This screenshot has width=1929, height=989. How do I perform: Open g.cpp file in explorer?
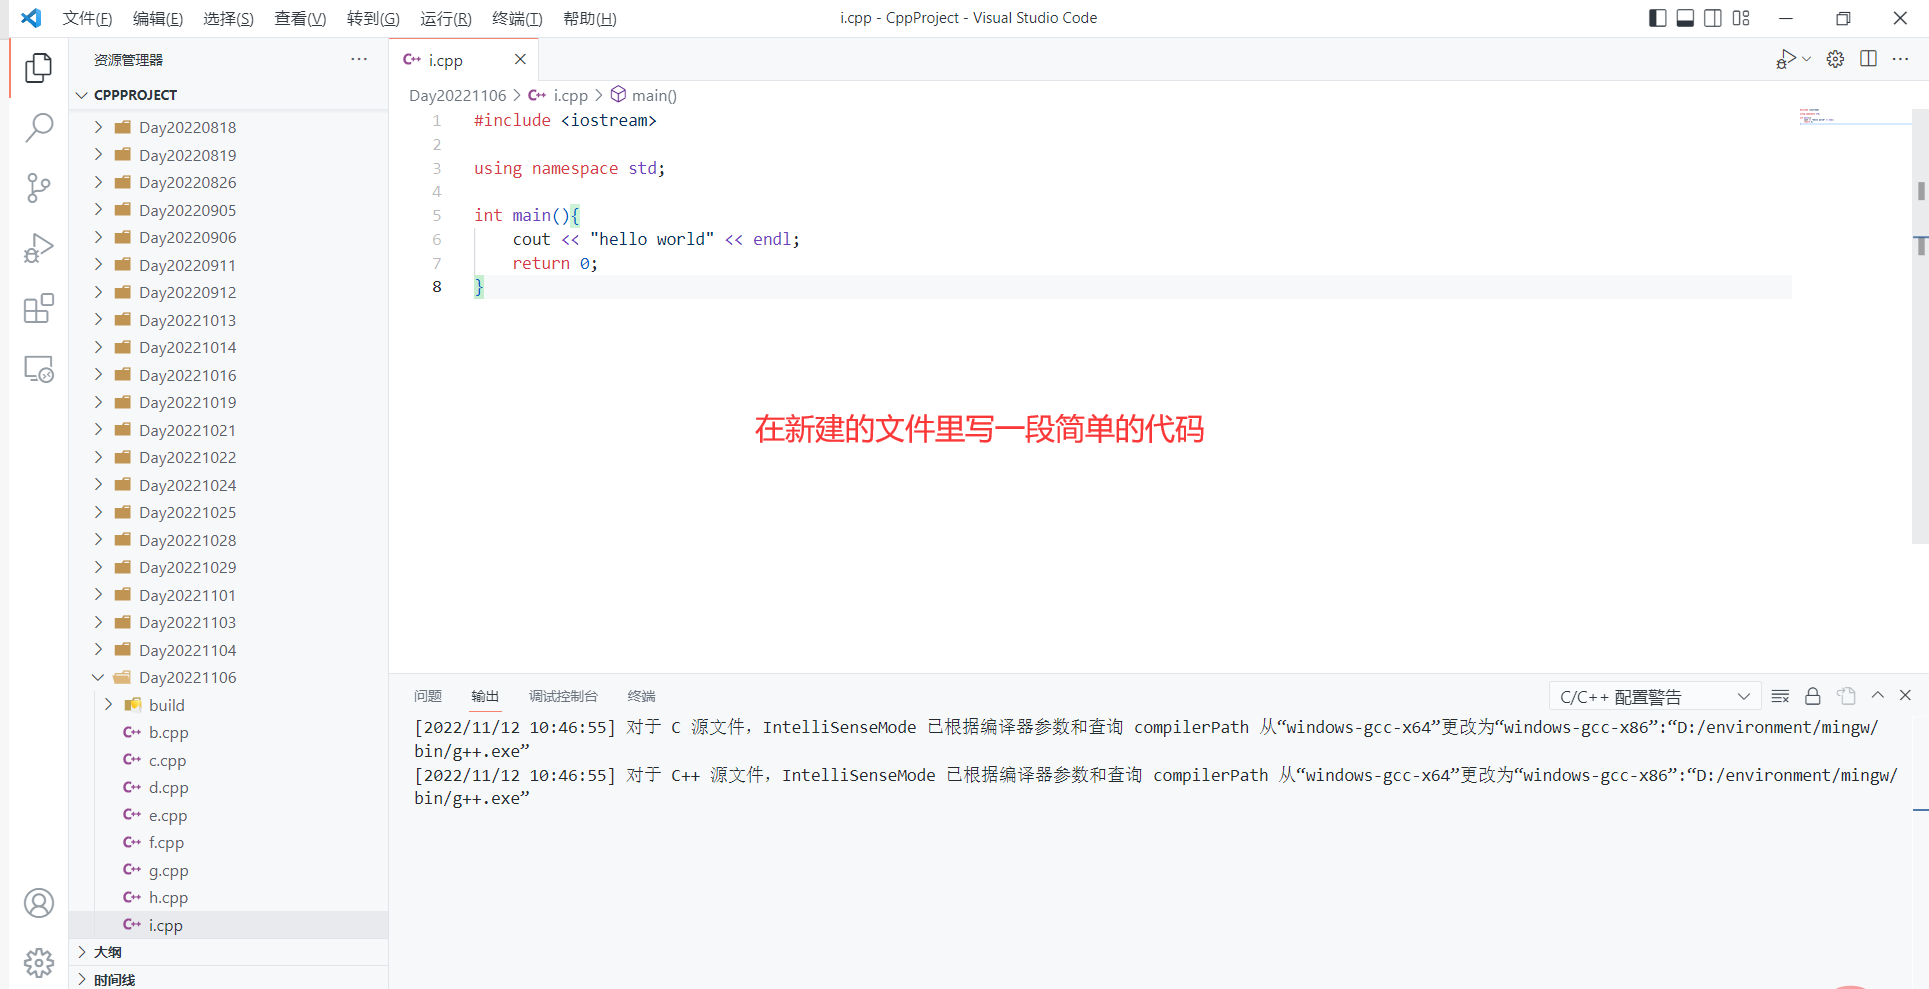coord(228,870)
